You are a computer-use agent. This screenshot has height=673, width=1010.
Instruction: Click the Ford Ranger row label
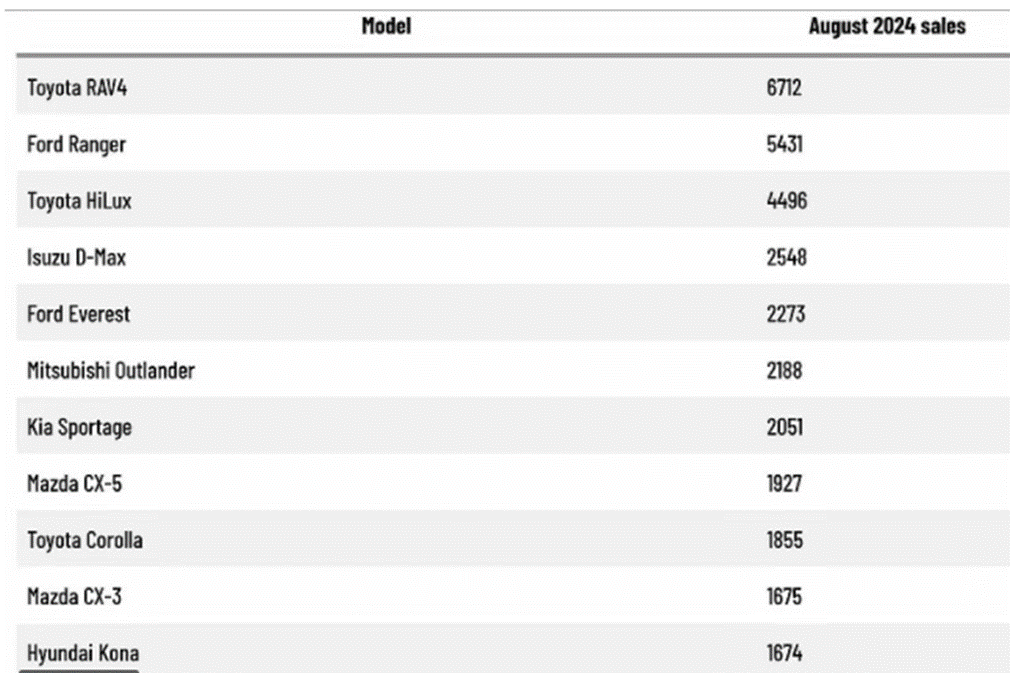(x=76, y=144)
